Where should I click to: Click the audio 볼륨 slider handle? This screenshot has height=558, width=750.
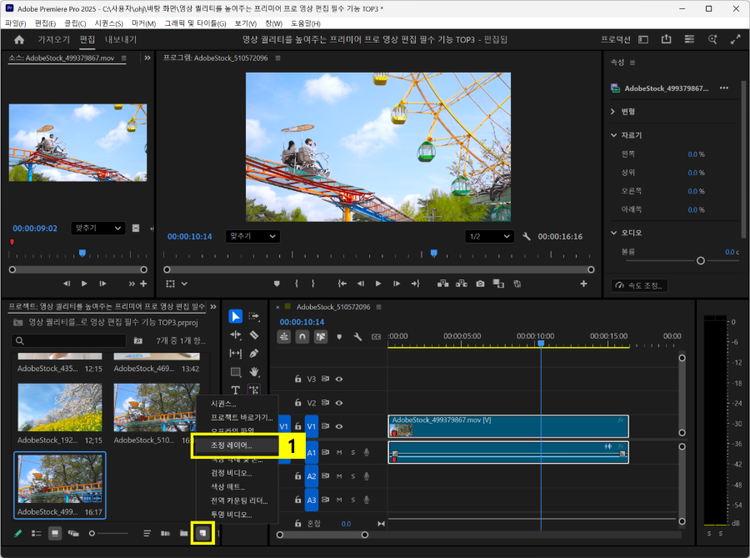click(x=700, y=260)
